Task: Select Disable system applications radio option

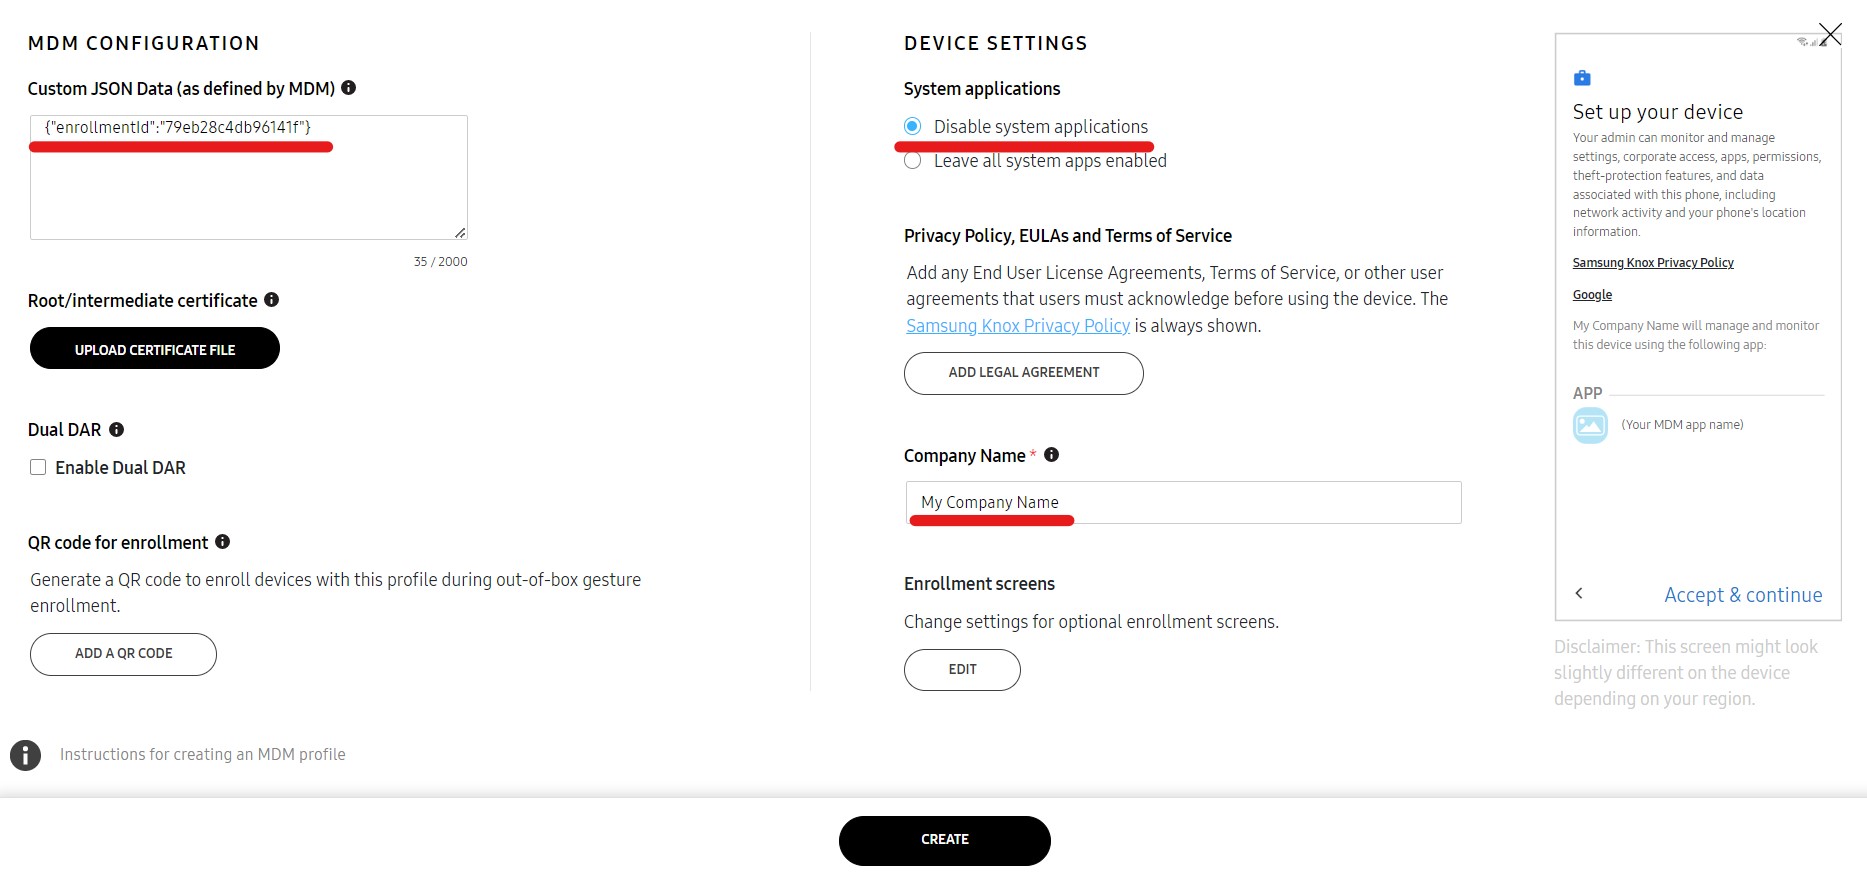Action: 912,126
